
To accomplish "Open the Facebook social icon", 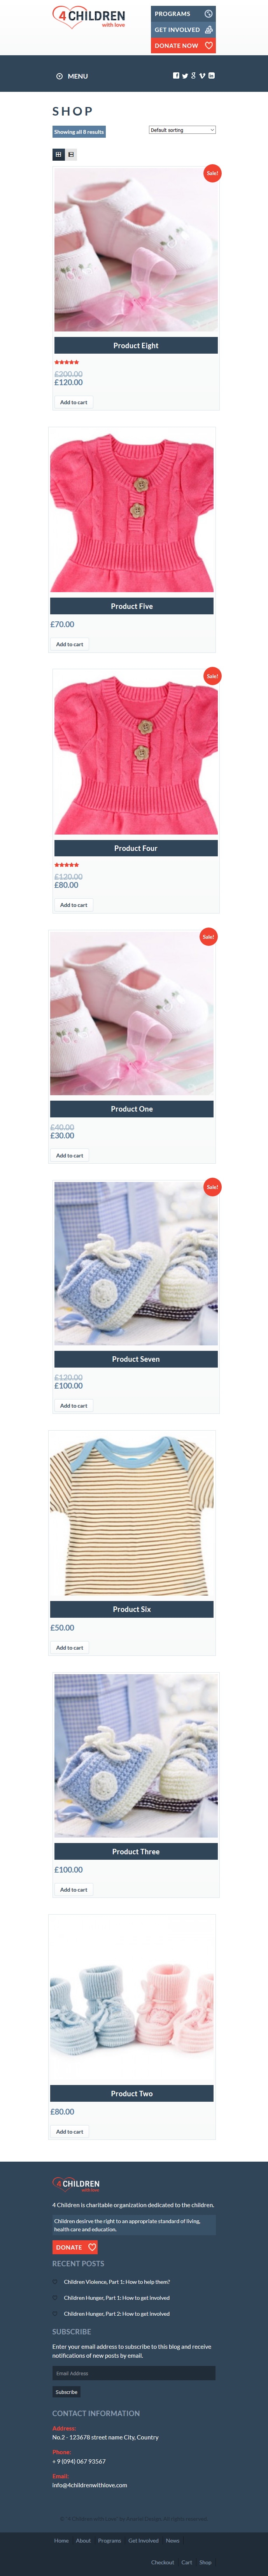I will coord(176,75).
